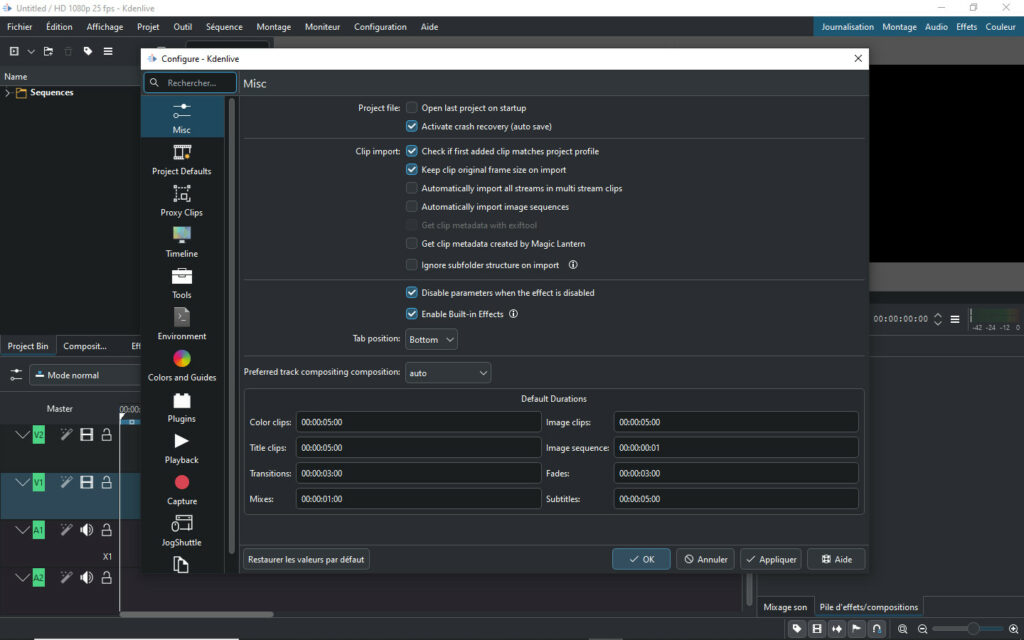The image size is (1024, 640).
Task: Open the Colors and Guides category
Action: click(182, 366)
